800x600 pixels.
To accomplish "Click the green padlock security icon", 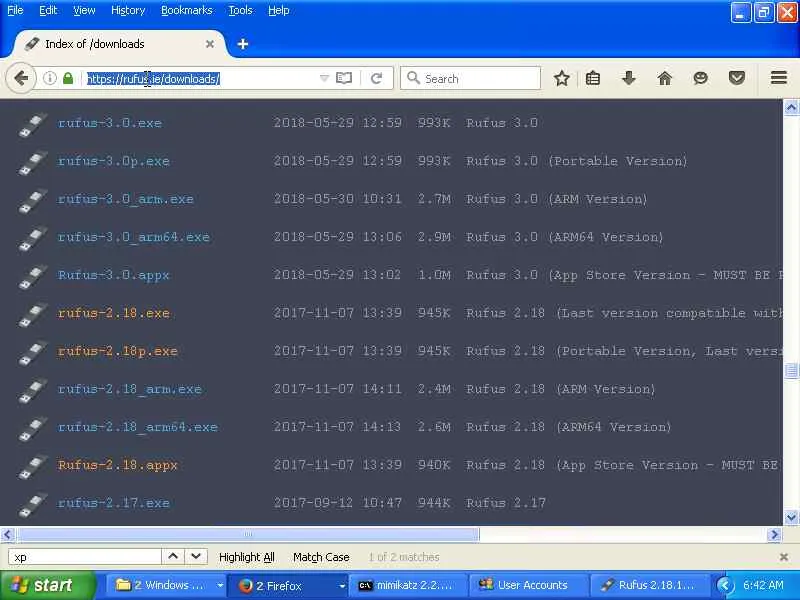I will click(x=68, y=78).
